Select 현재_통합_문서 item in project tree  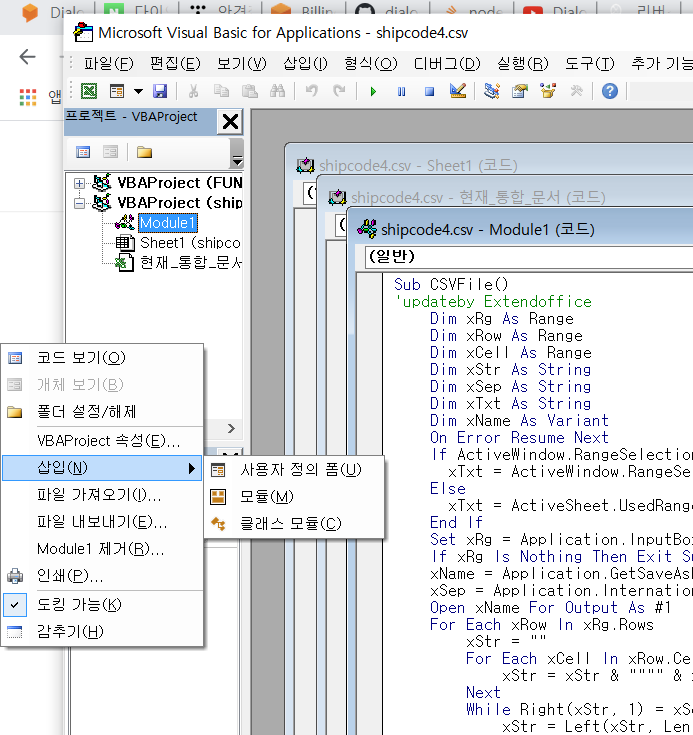(190, 262)
